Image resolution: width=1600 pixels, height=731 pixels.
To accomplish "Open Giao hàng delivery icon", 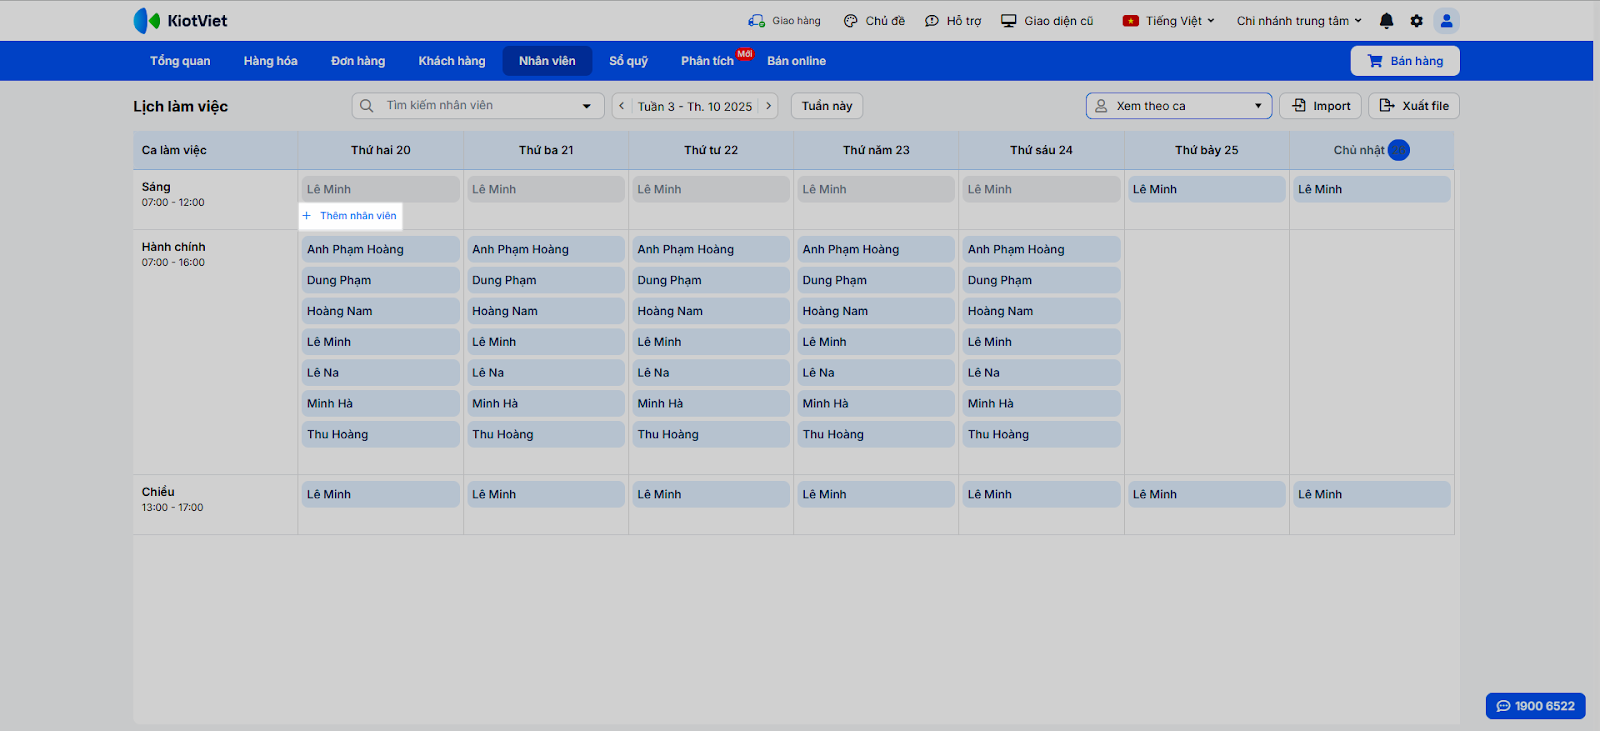I will click(756, 21).
